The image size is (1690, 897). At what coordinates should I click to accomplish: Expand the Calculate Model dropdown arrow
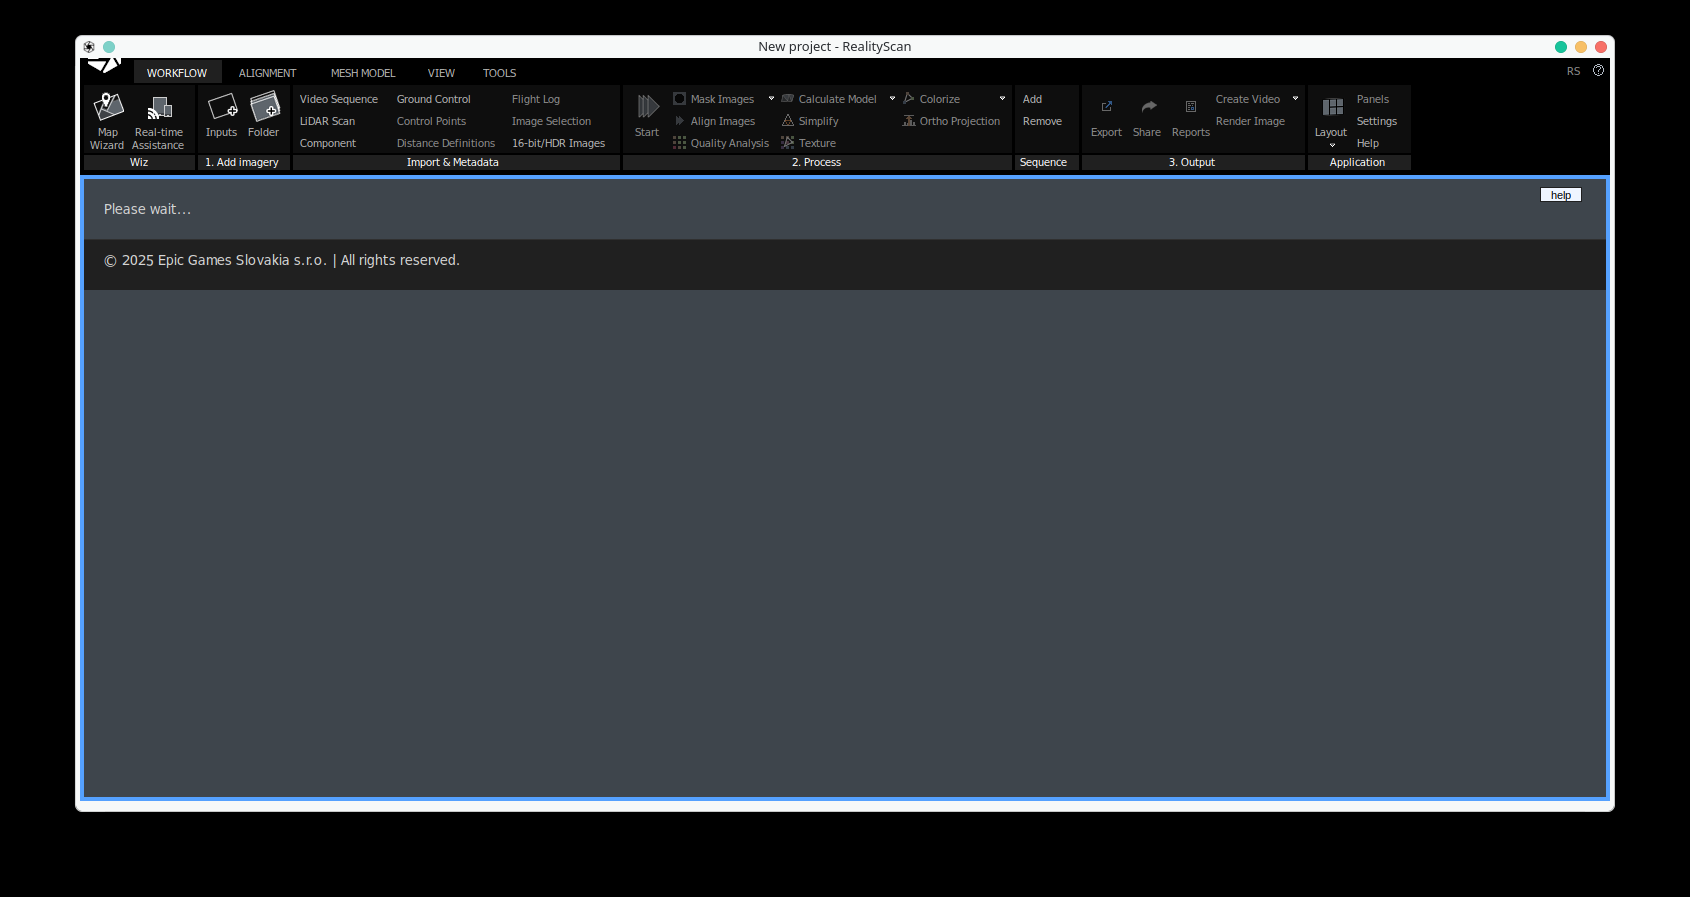pyautogui.click(x=892, y=99)
